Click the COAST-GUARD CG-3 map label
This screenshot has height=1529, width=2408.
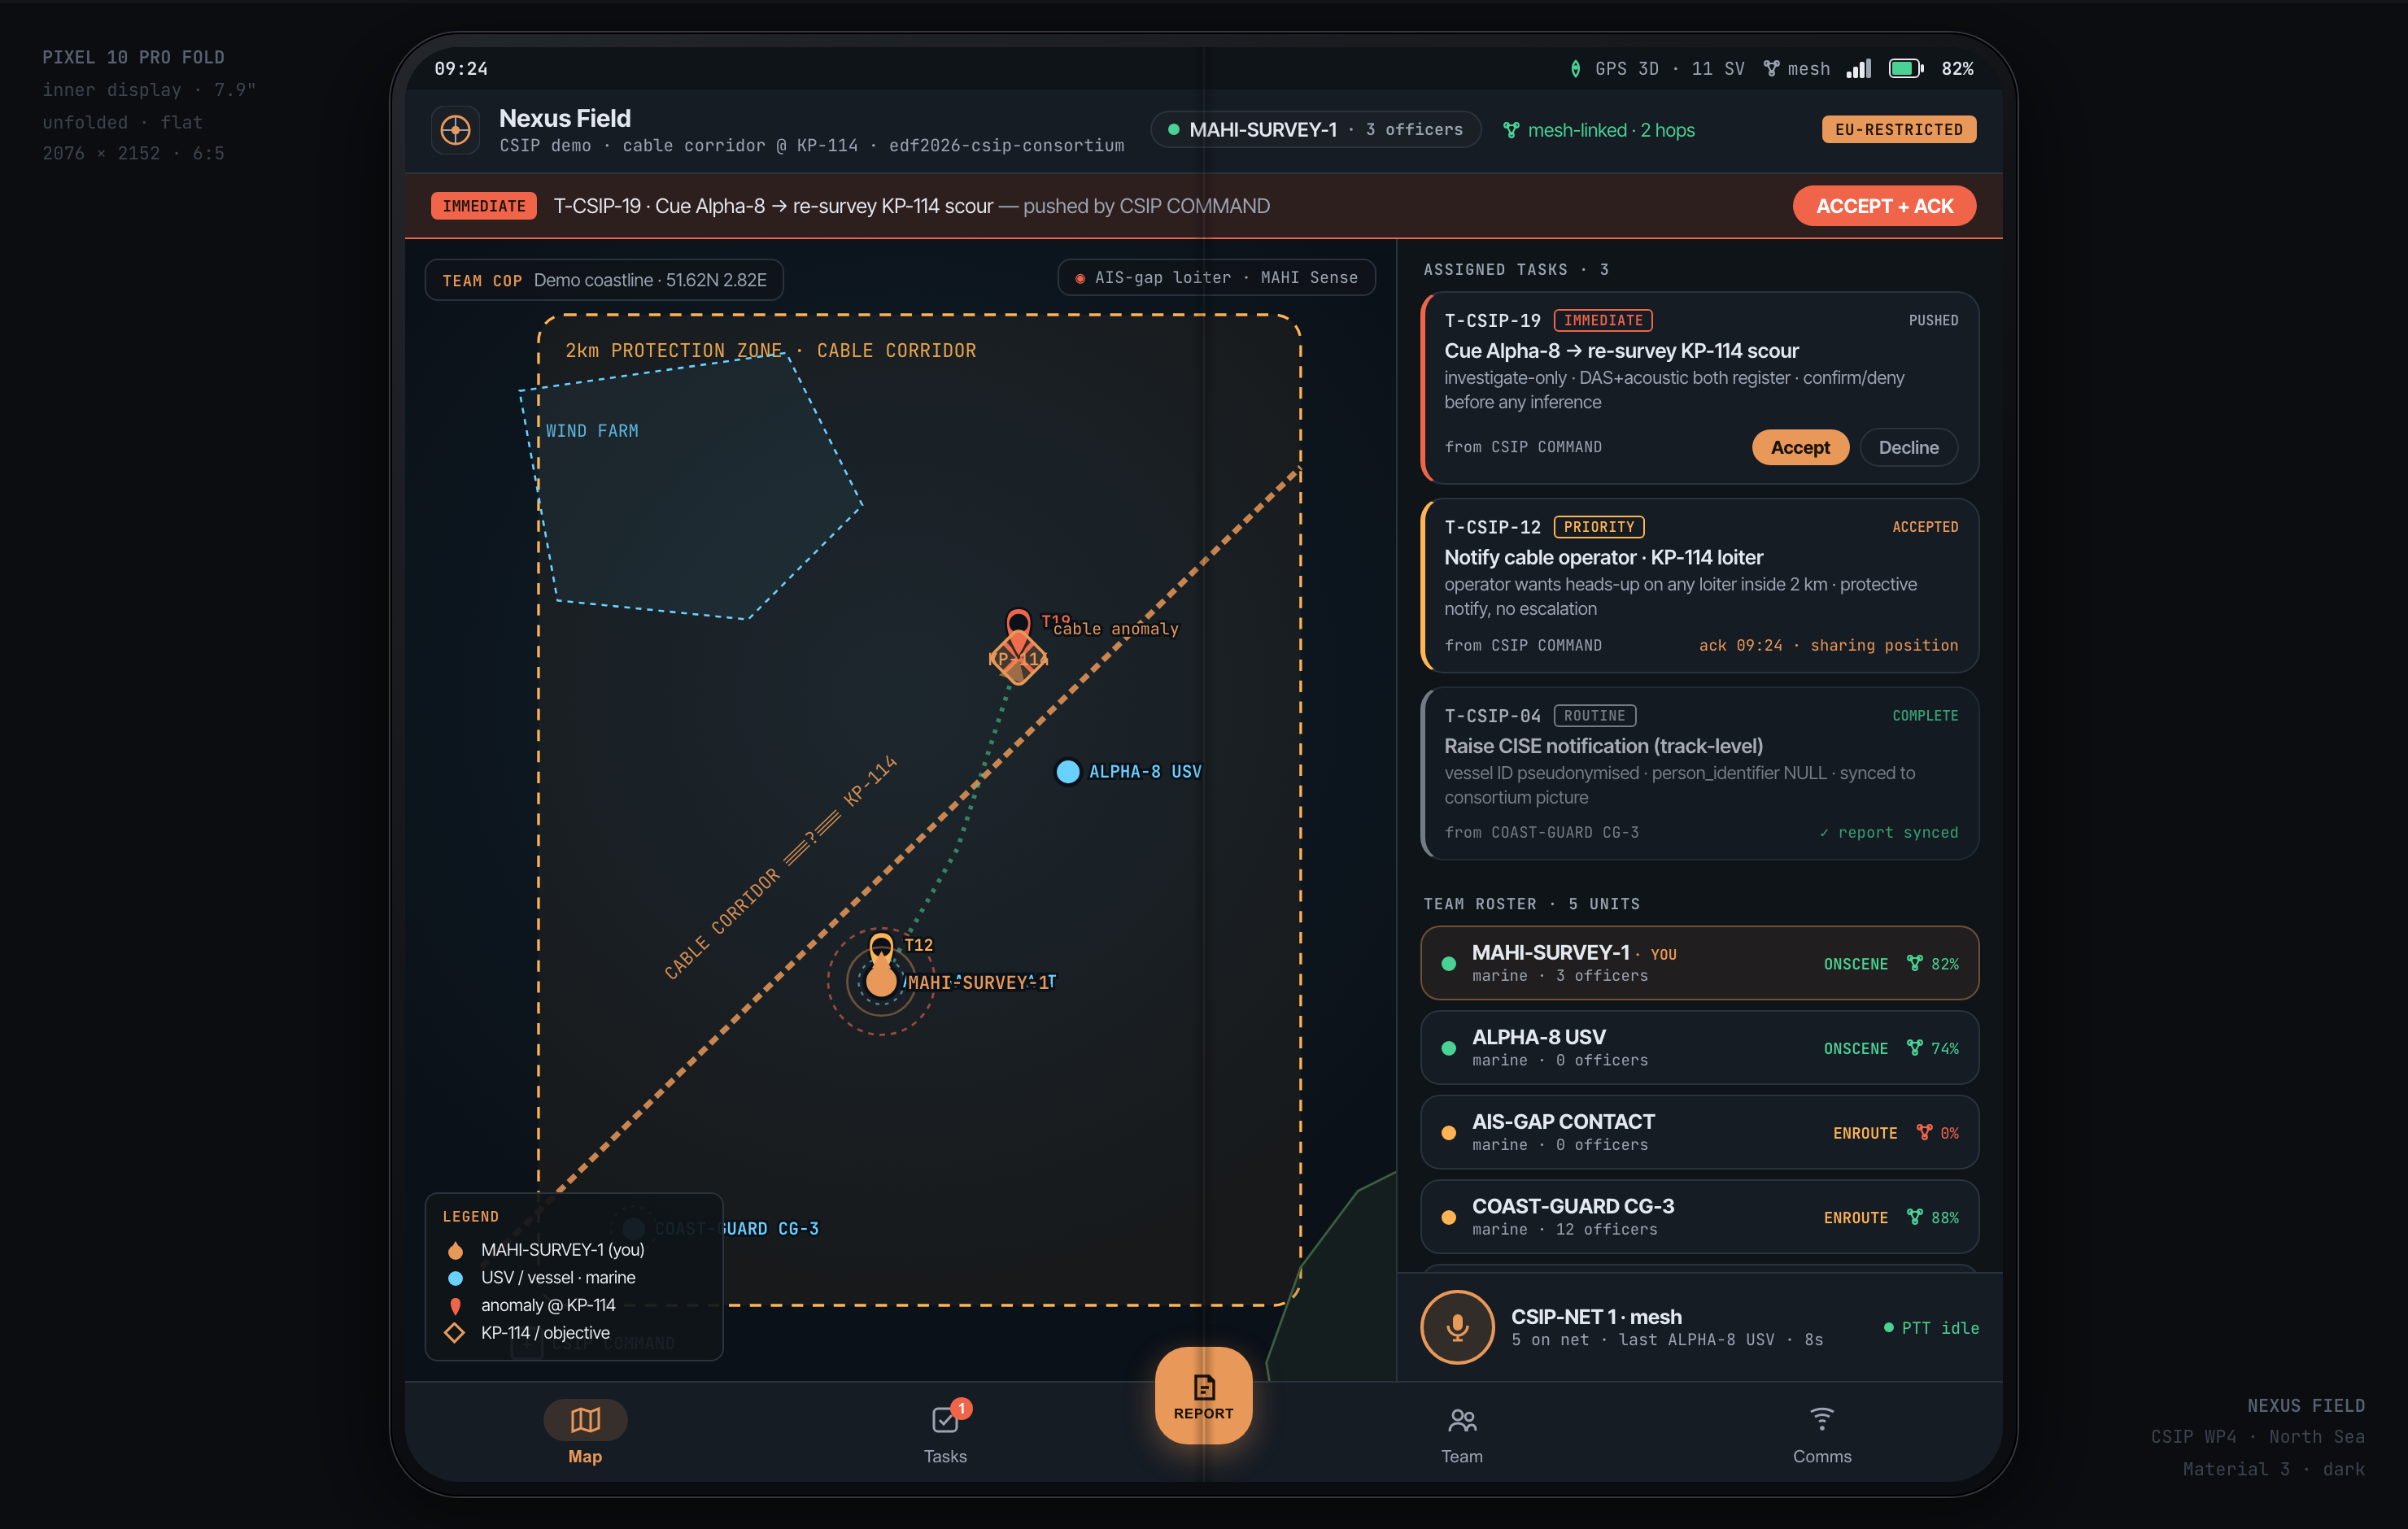click(x=736, y=1228)
